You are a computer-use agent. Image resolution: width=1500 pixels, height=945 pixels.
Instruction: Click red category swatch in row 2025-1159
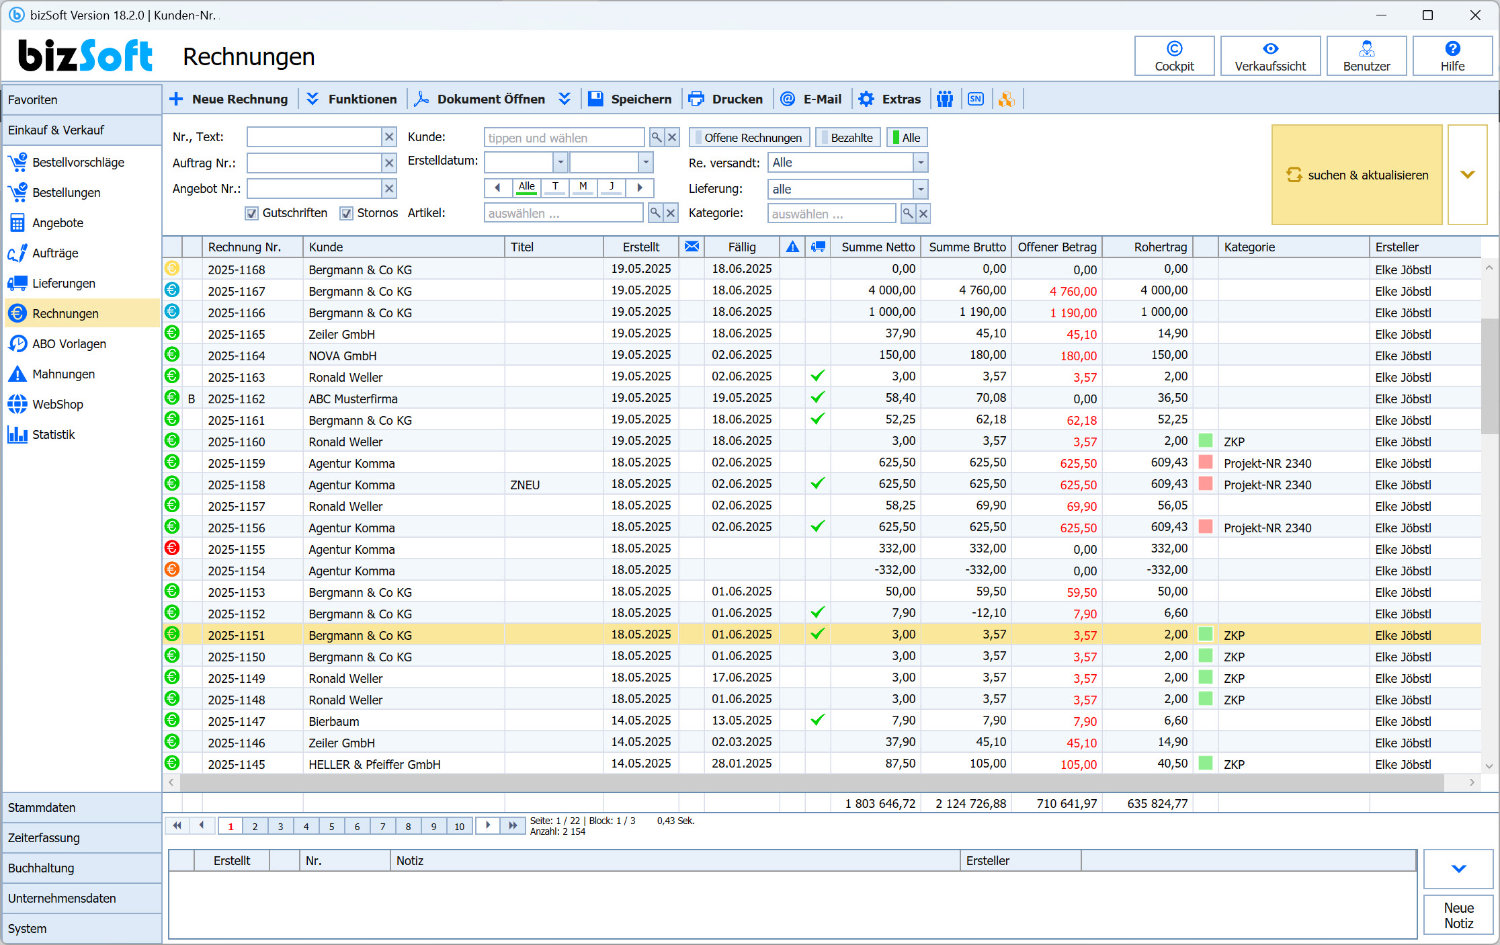pos(1205,462)
